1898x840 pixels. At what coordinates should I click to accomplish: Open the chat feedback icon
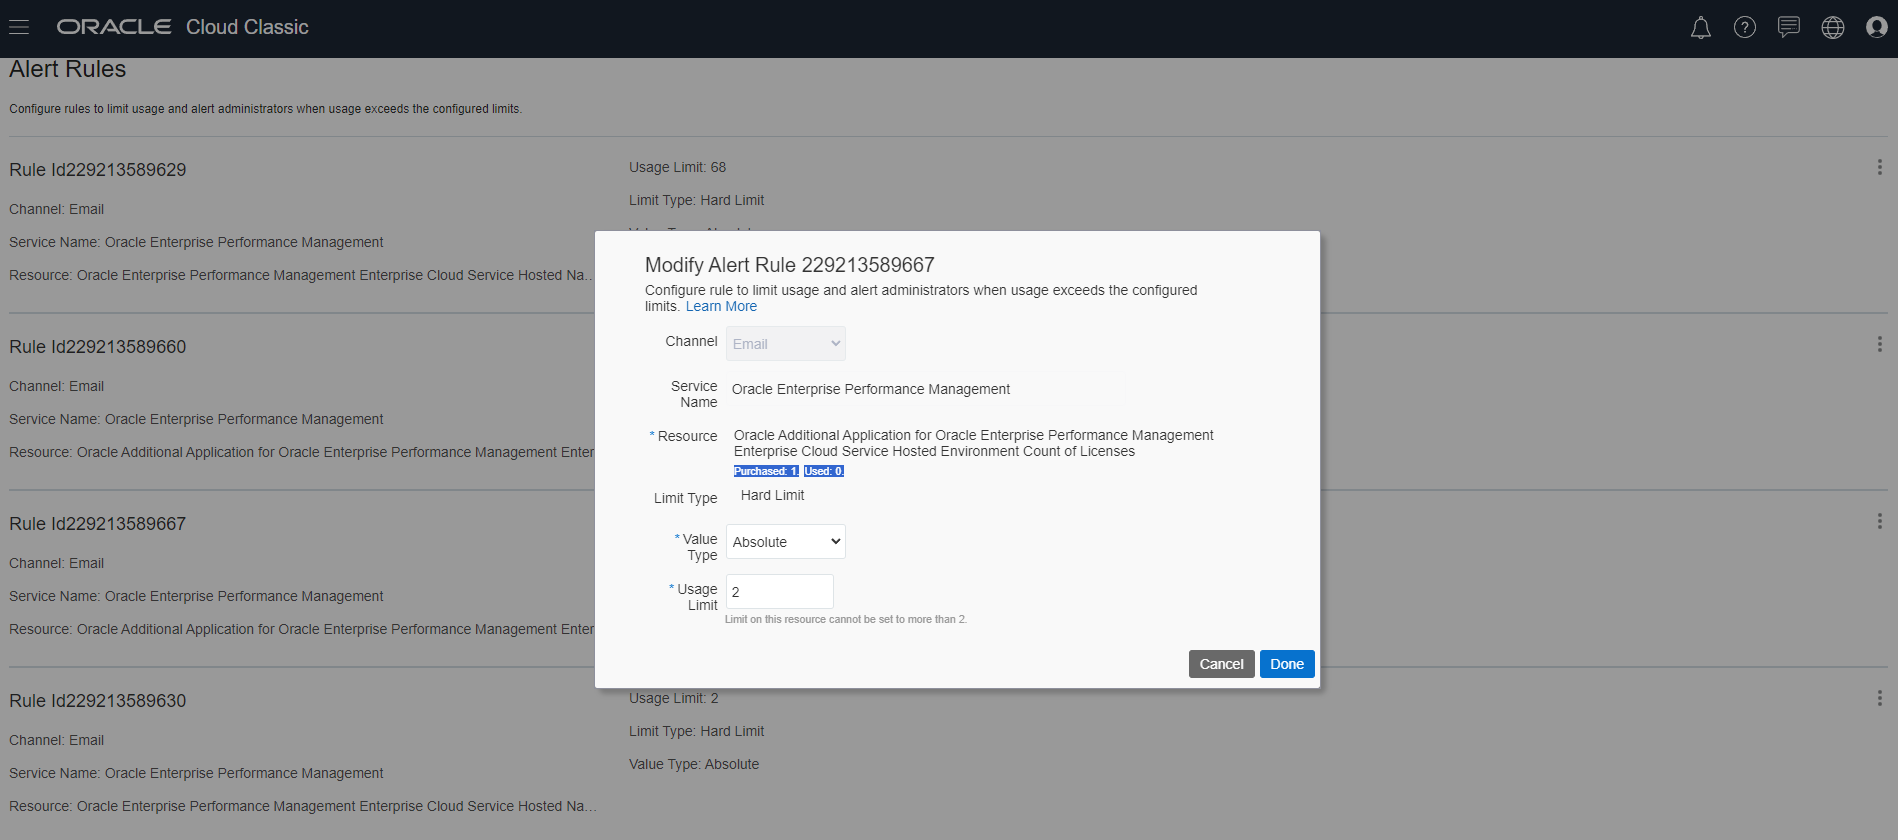coord(1789,27)
